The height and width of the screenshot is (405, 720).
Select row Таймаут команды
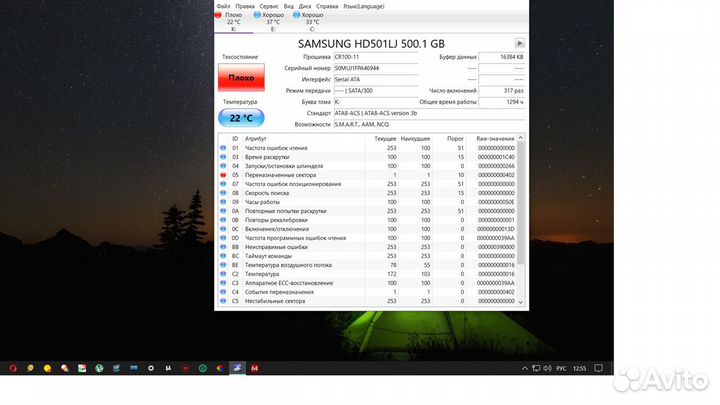click(368, 256)
